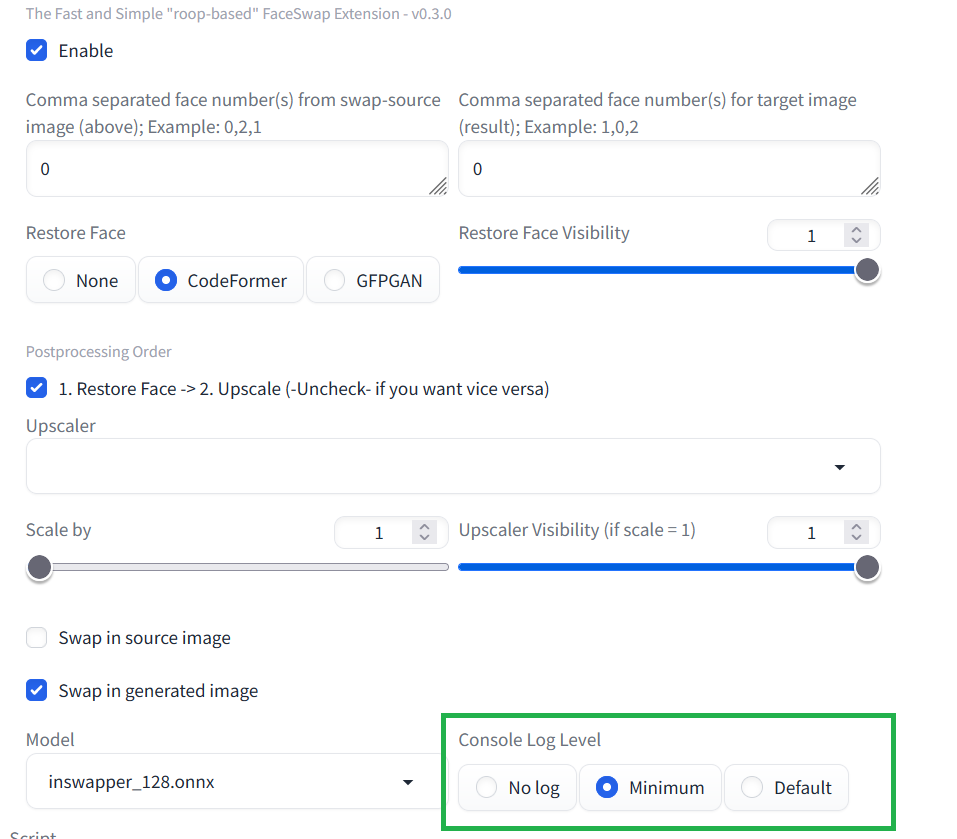The width and height of the screenshot is (957, 839).
Task: Click the resize handle of the swap-source input
Action: click(440, 185)
